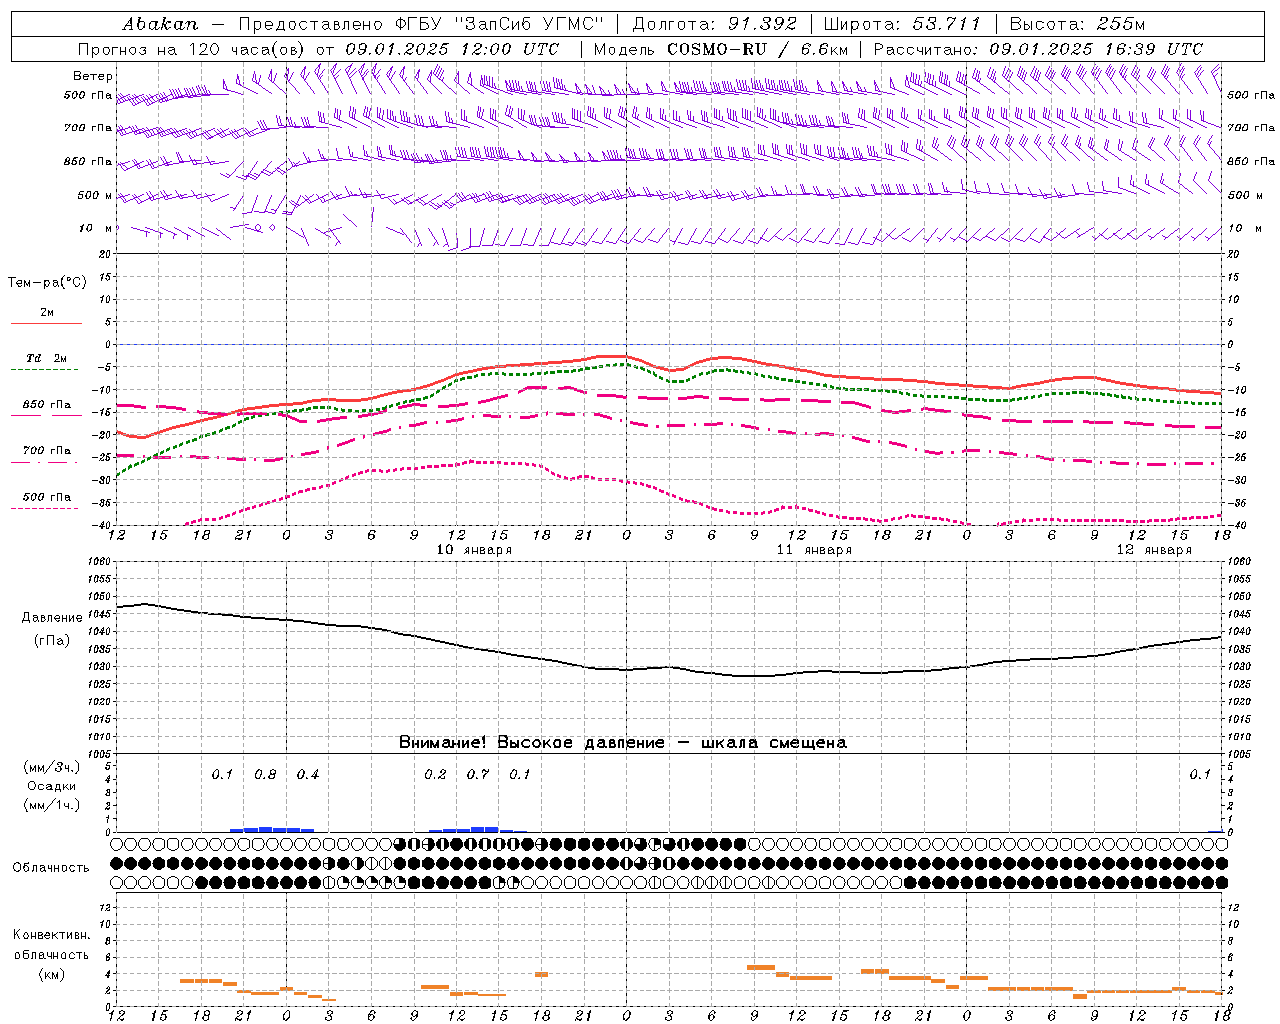
Task: Click the "11 января" date label
Action: pyautogui.click(x=814, y=550)
